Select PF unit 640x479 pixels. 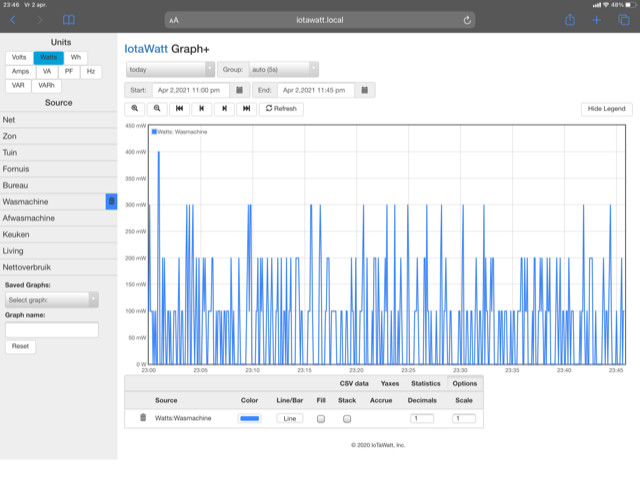pos(69,71)
